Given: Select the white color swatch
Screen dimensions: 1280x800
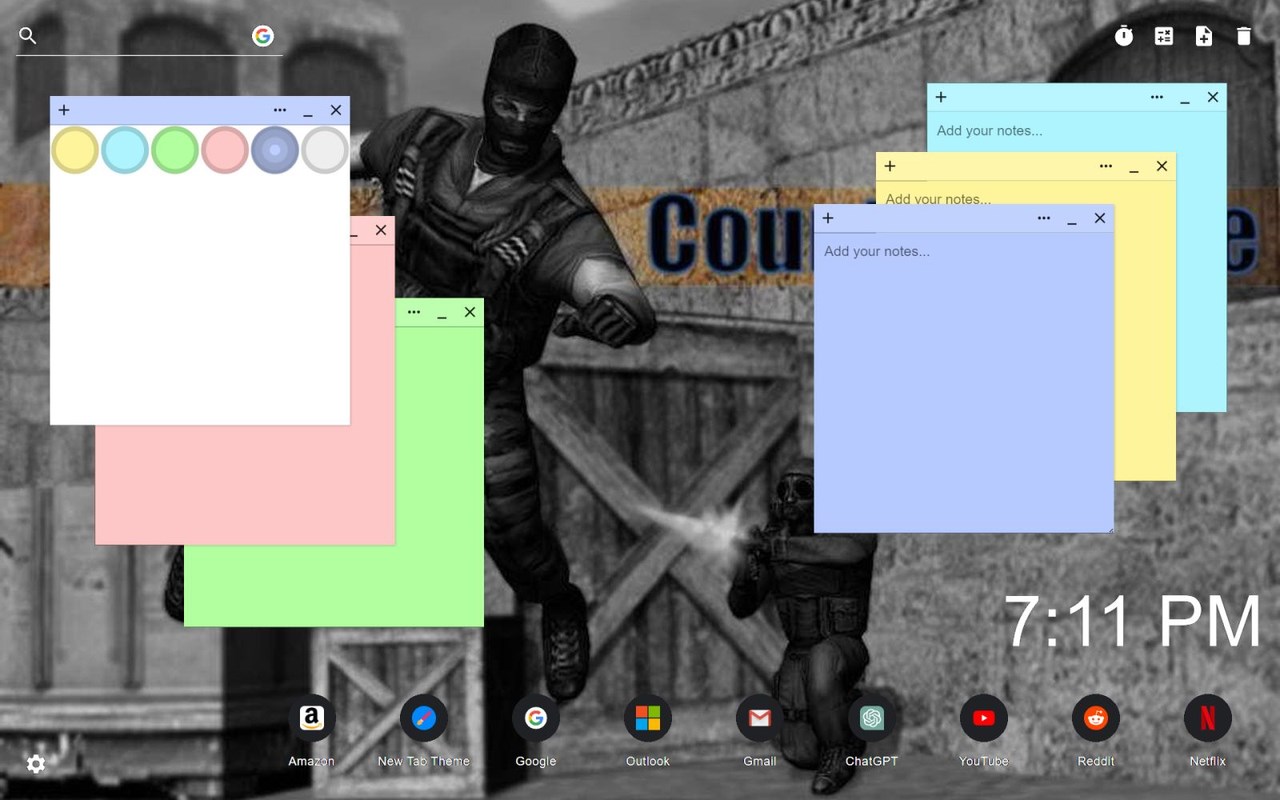Looking at the screenshot, I should (325, 150).
